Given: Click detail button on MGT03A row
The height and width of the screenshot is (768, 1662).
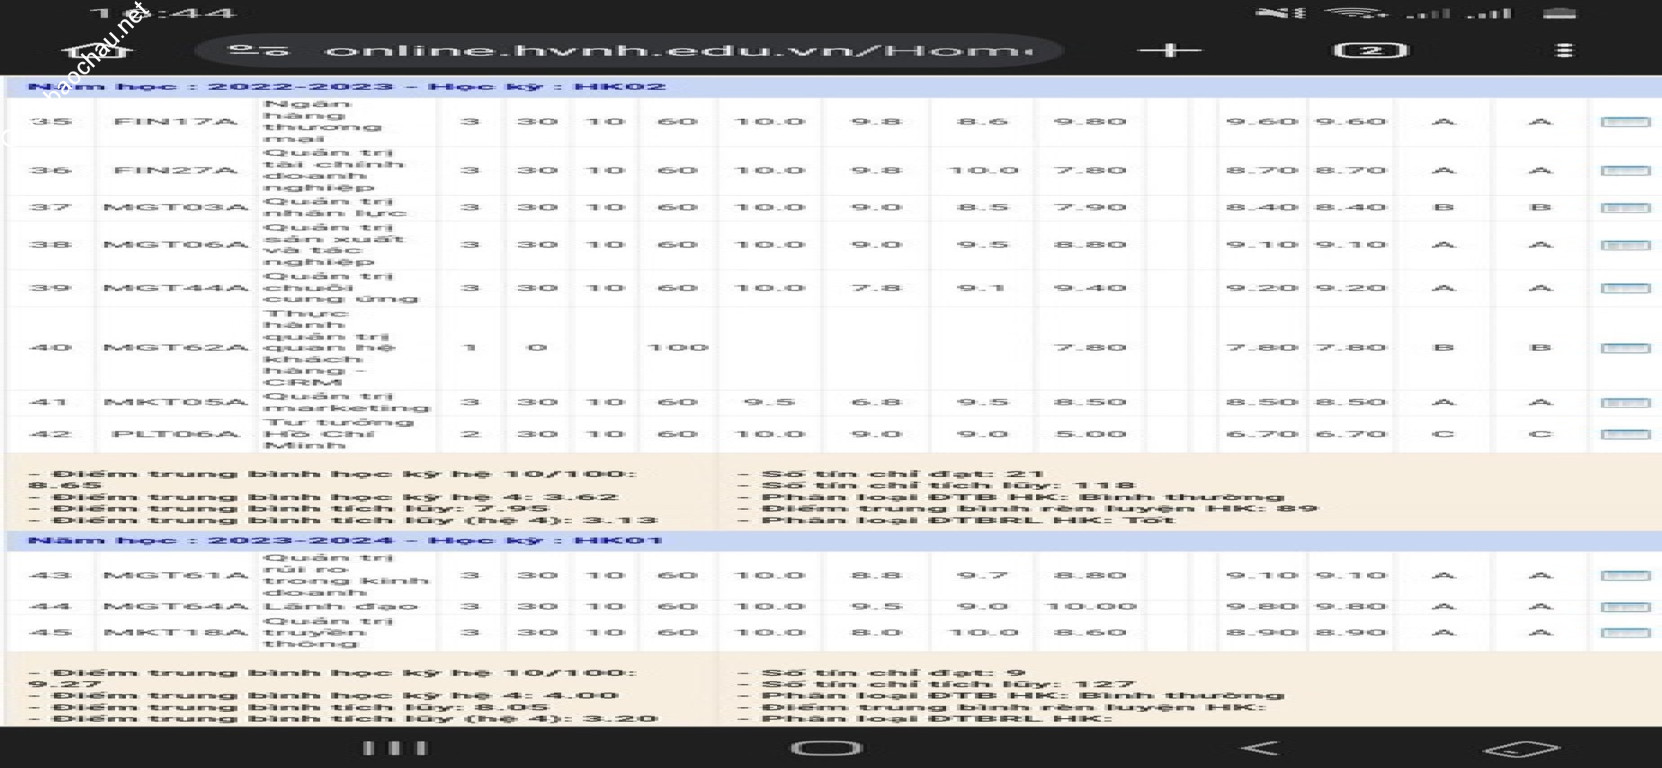Looking at the screenshot, I should (x=1625, y=208).
